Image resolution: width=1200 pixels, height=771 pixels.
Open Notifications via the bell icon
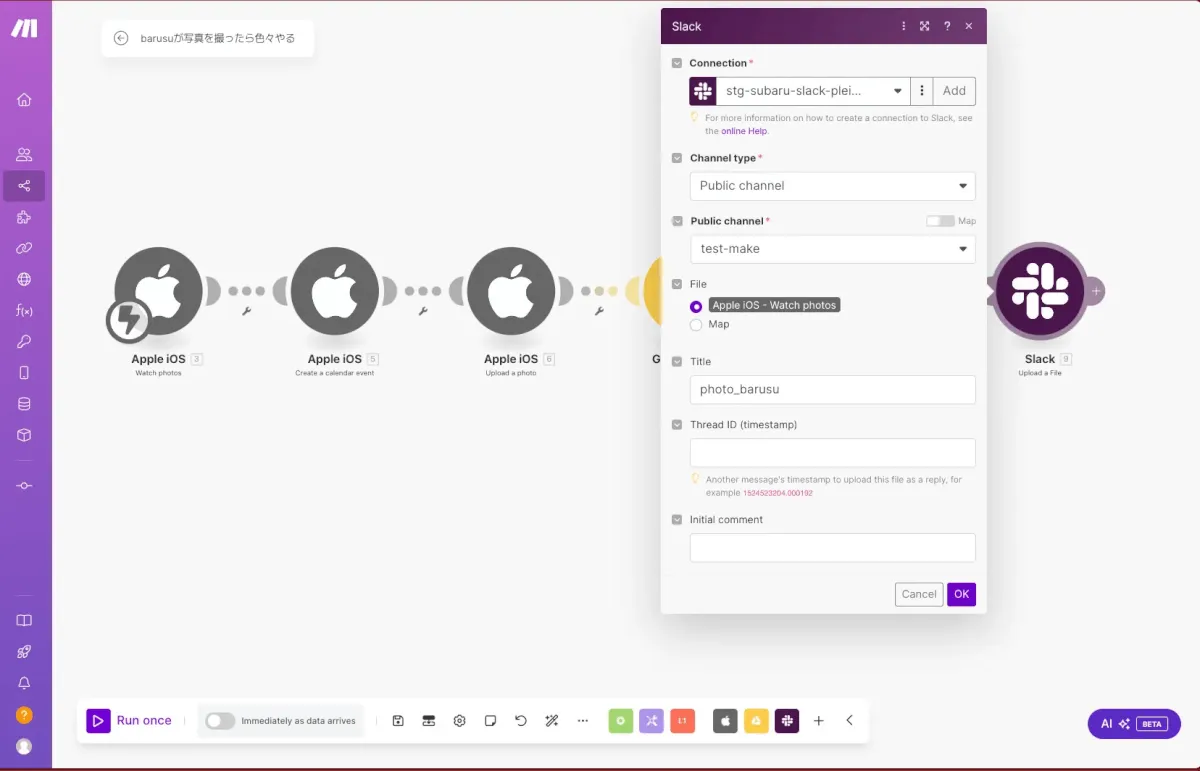click(x=24, y=683)
